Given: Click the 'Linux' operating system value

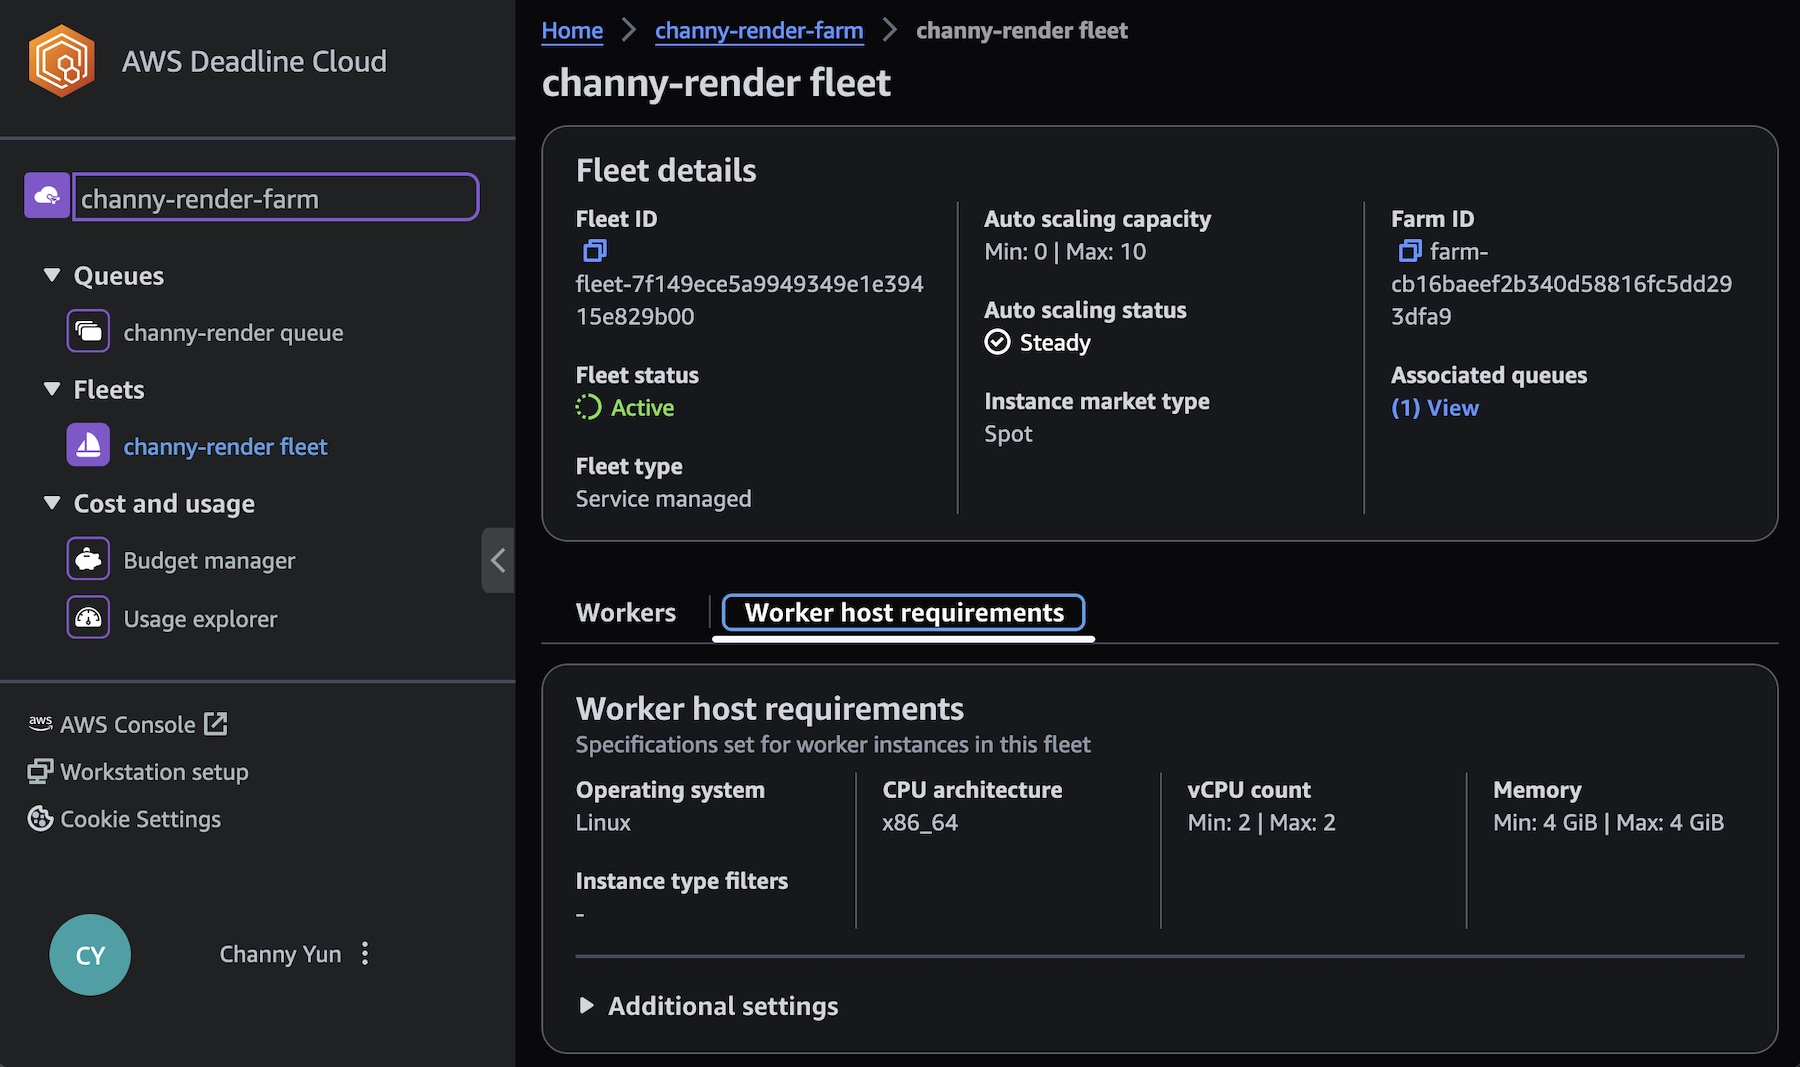Looking at the screenshot, I should click(x=603, y=822).
